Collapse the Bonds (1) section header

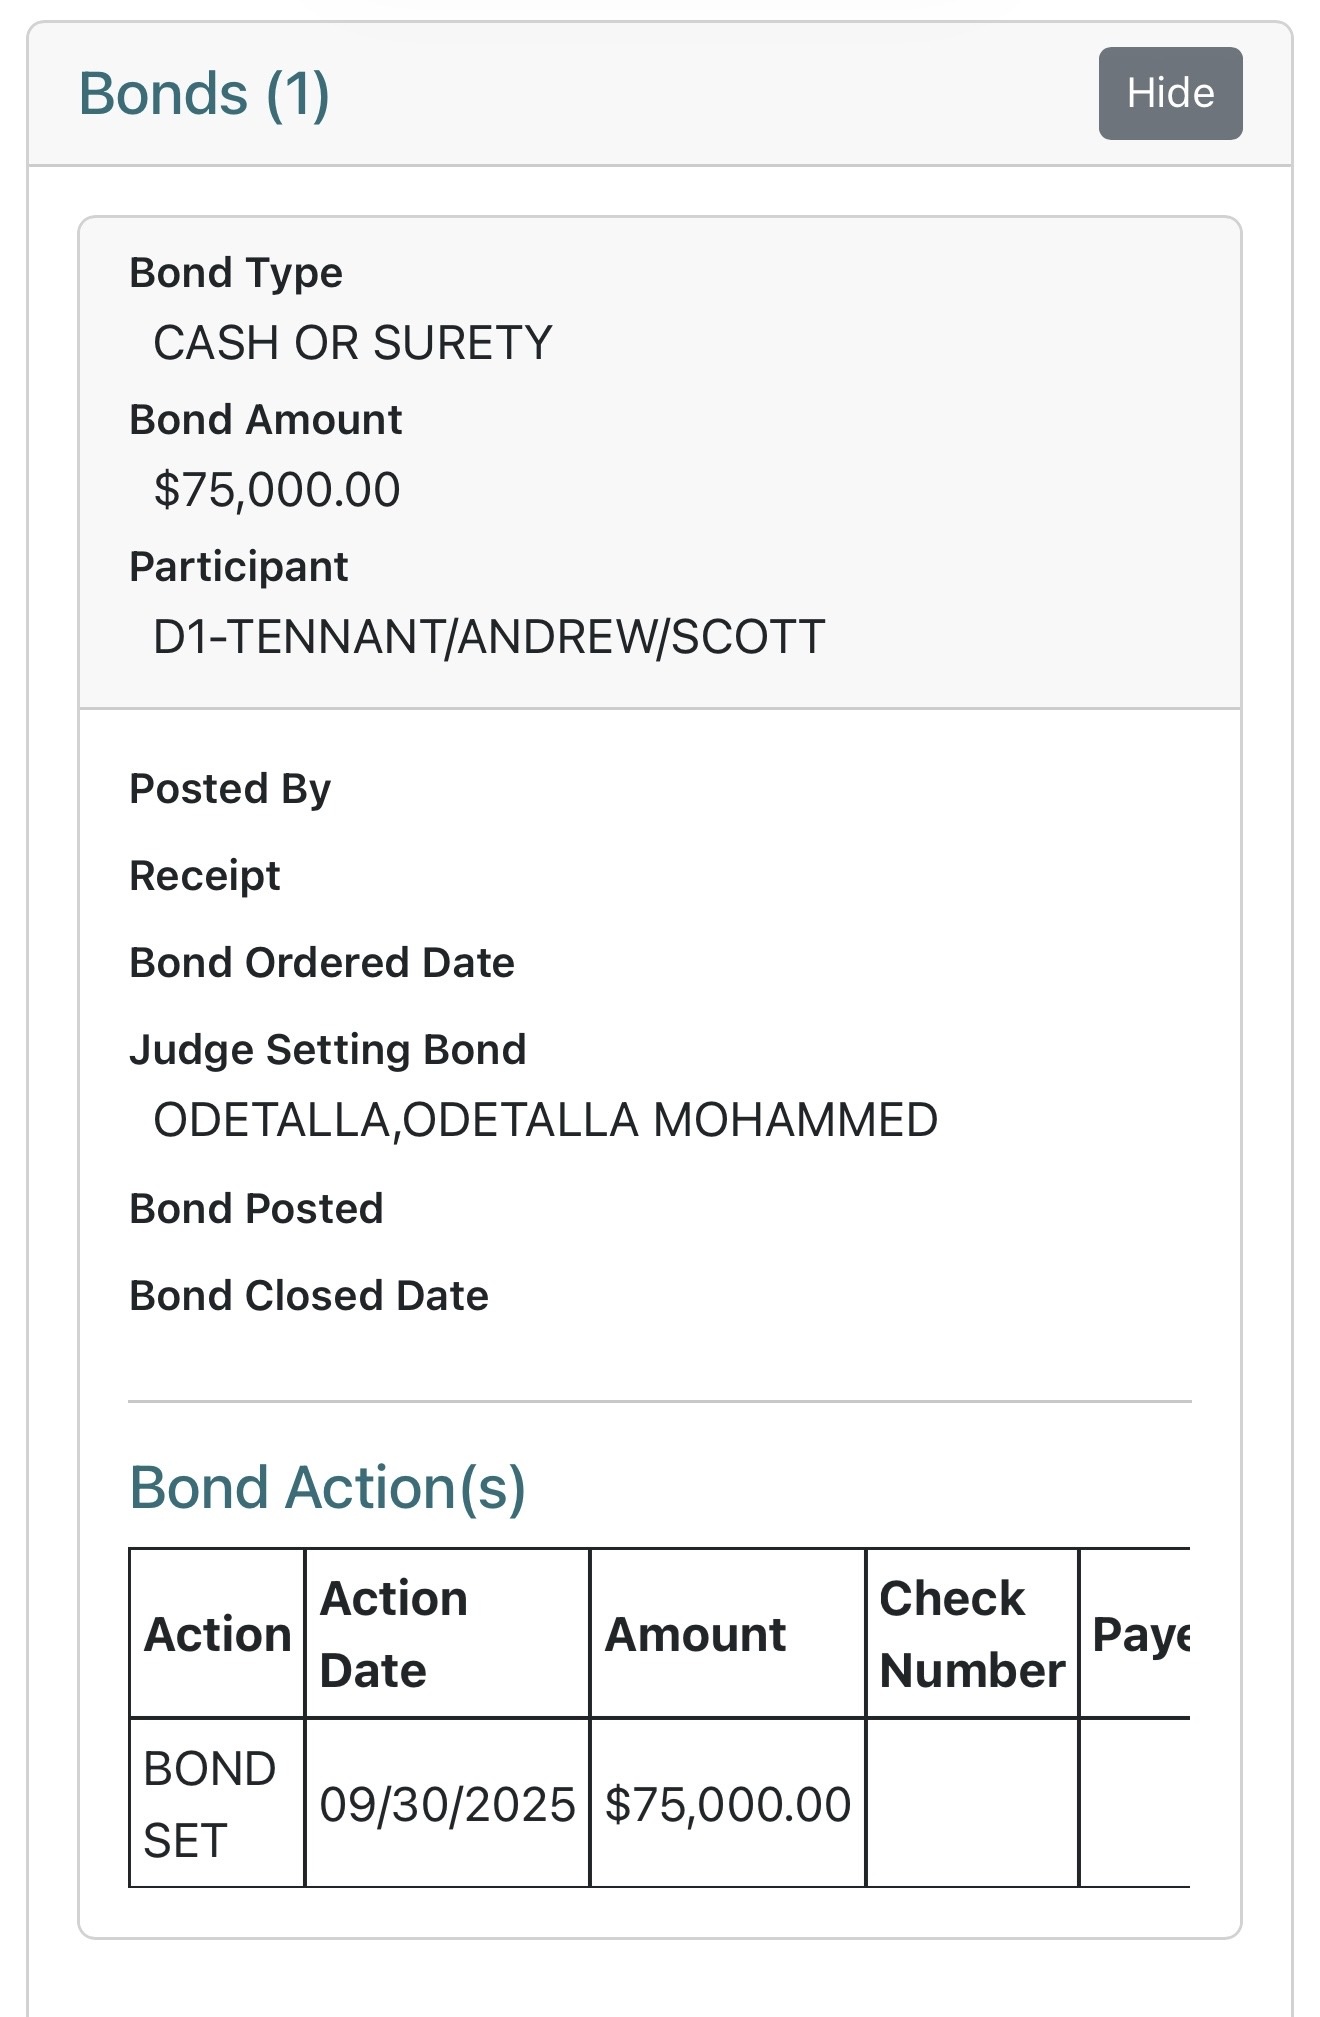[x=204, y=94]
